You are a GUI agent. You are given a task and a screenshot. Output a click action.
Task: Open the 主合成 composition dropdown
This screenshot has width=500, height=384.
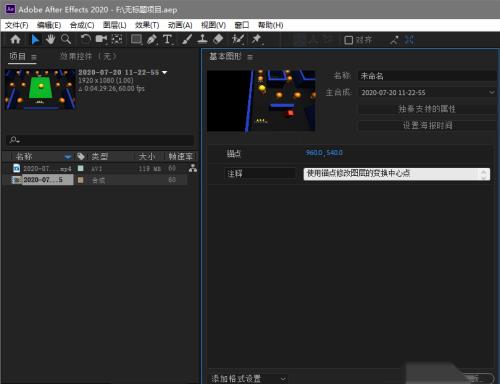click(x=427, y=92)
